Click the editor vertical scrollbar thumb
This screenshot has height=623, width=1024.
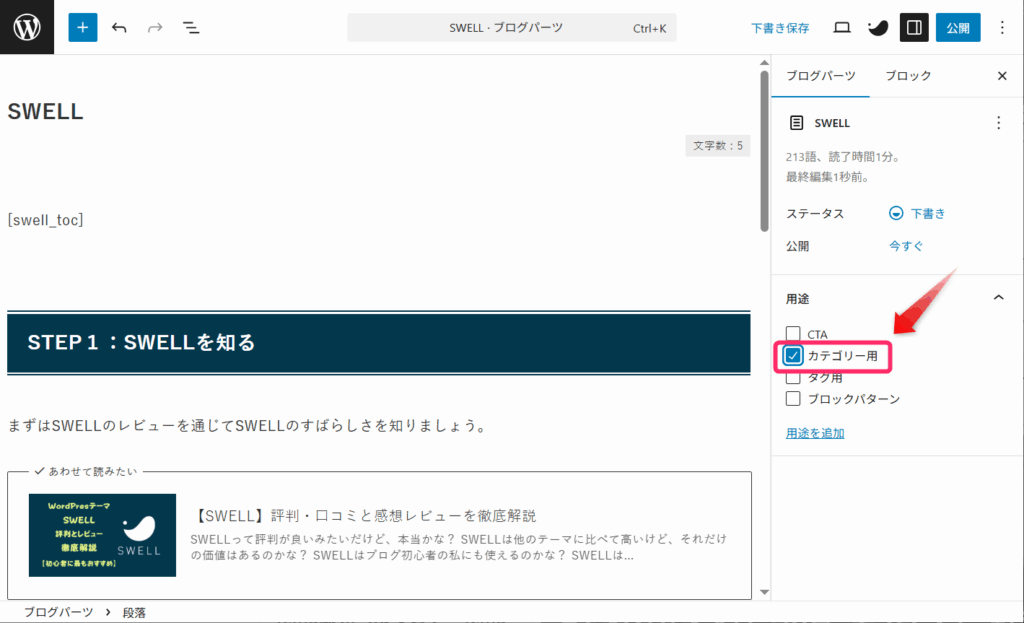(764, 150)
